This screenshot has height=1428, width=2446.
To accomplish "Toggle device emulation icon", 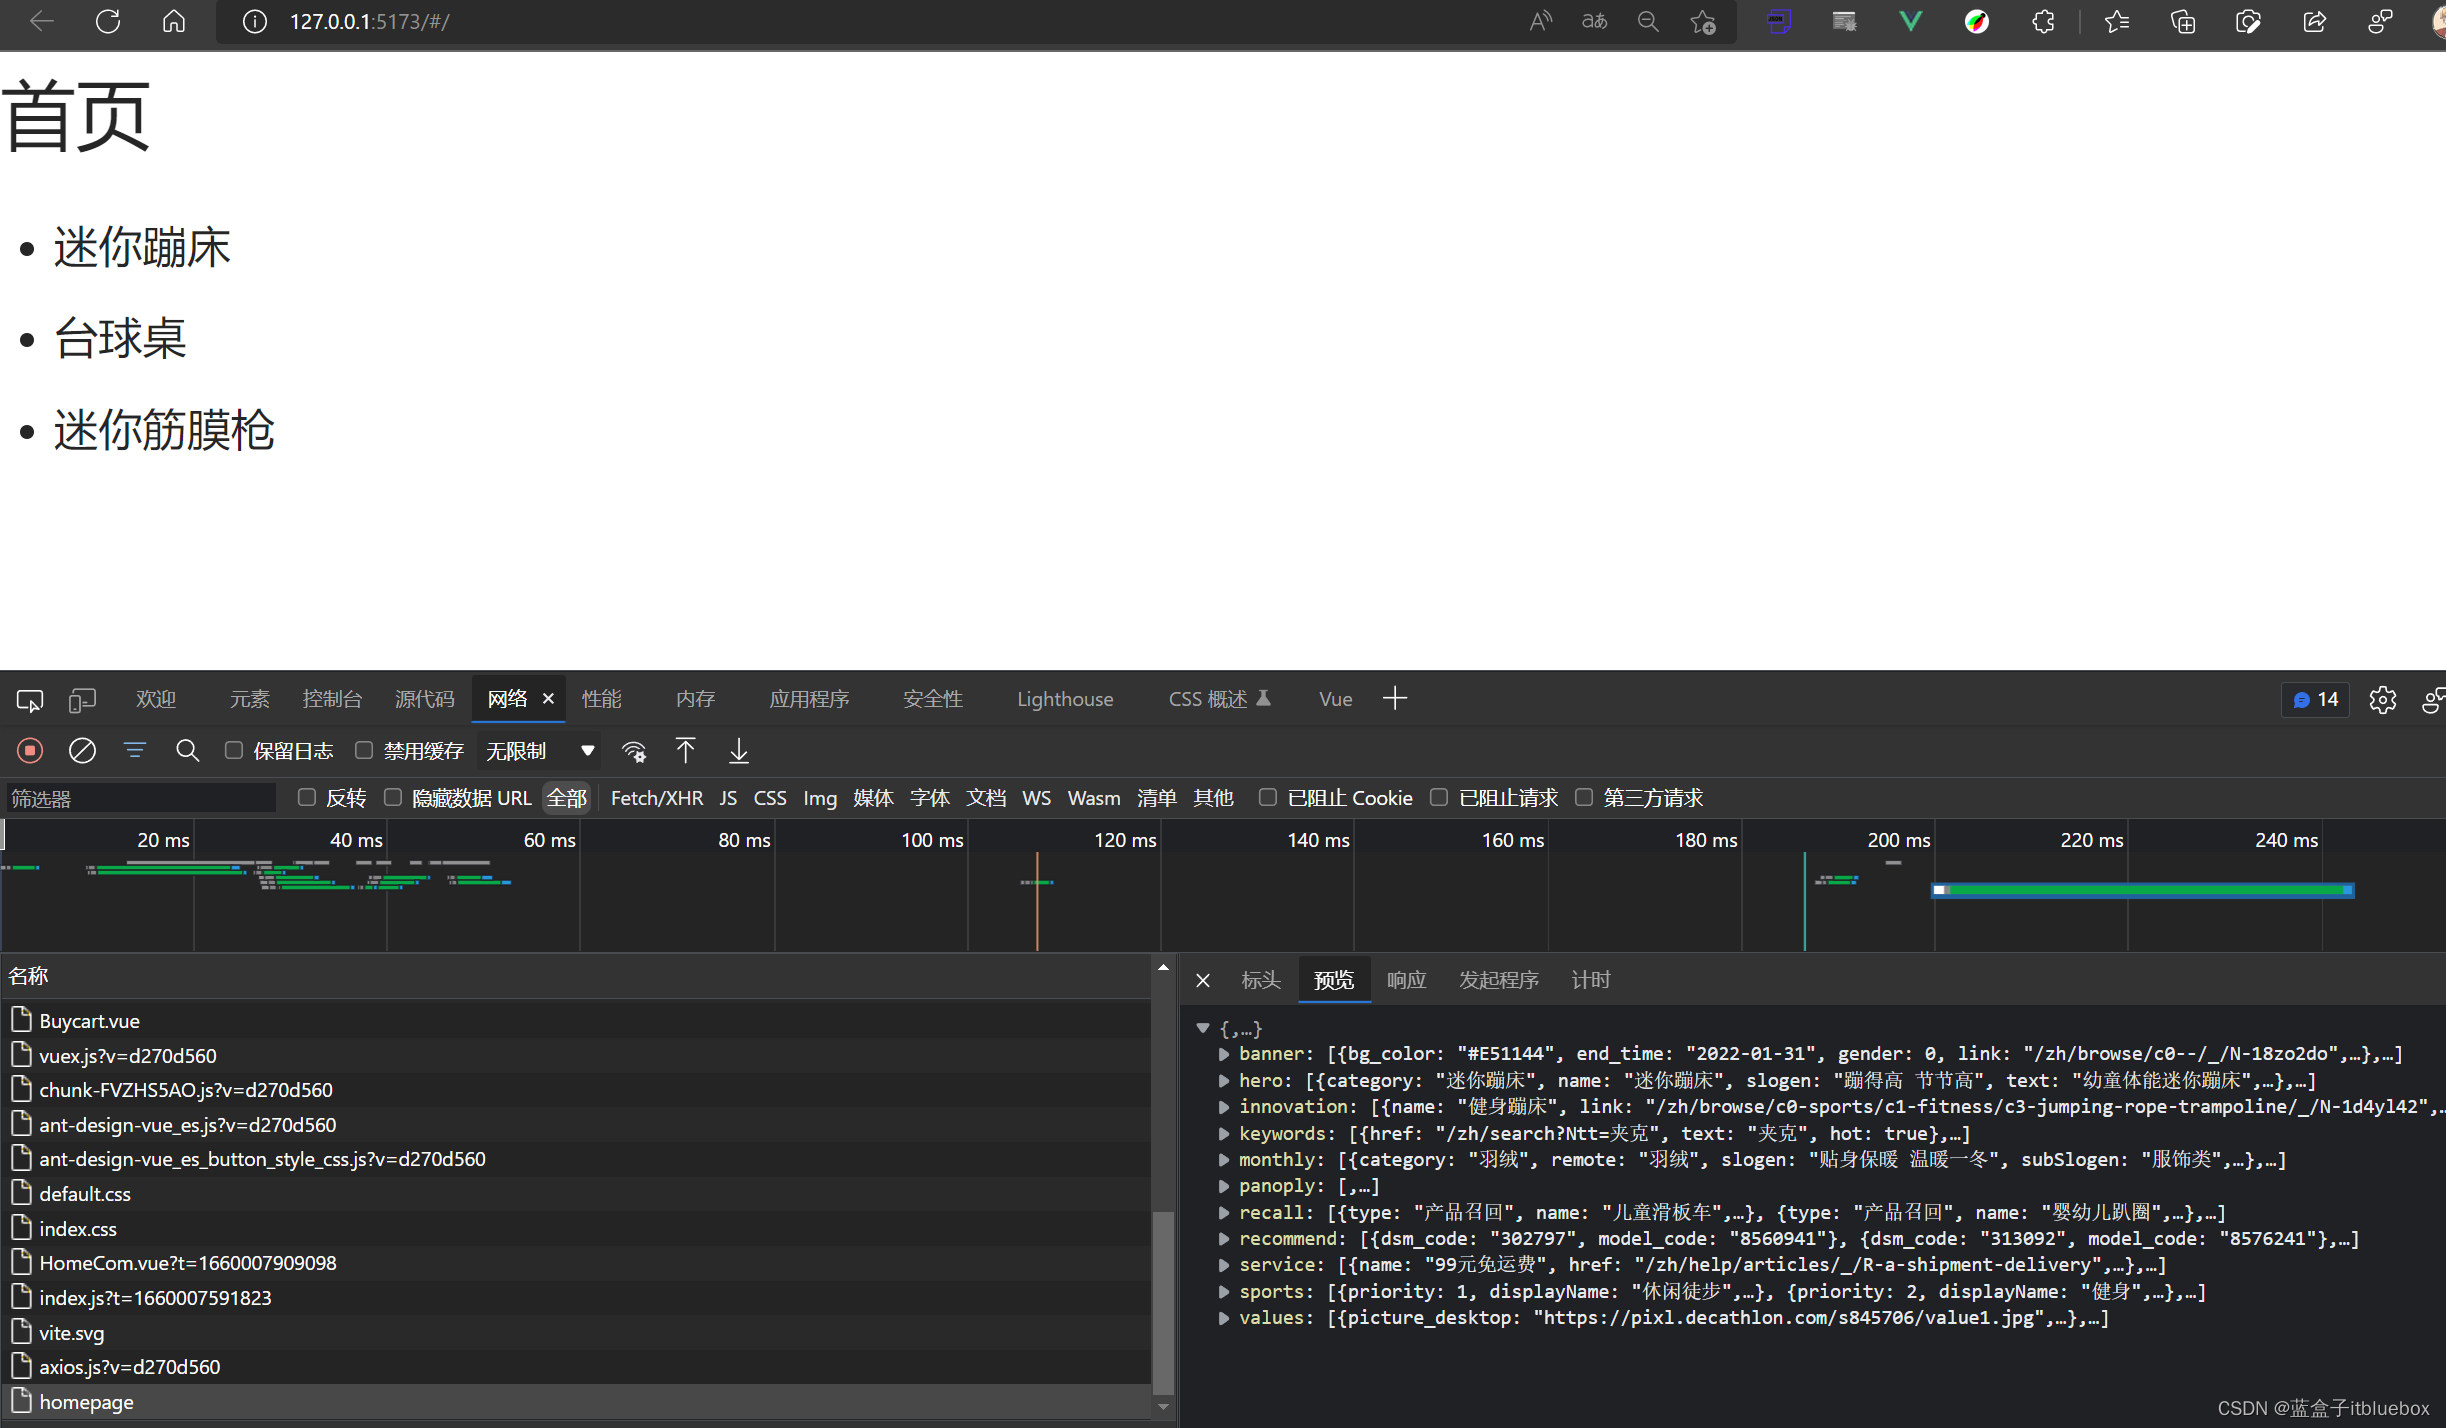I will click(x=82, y=700).
